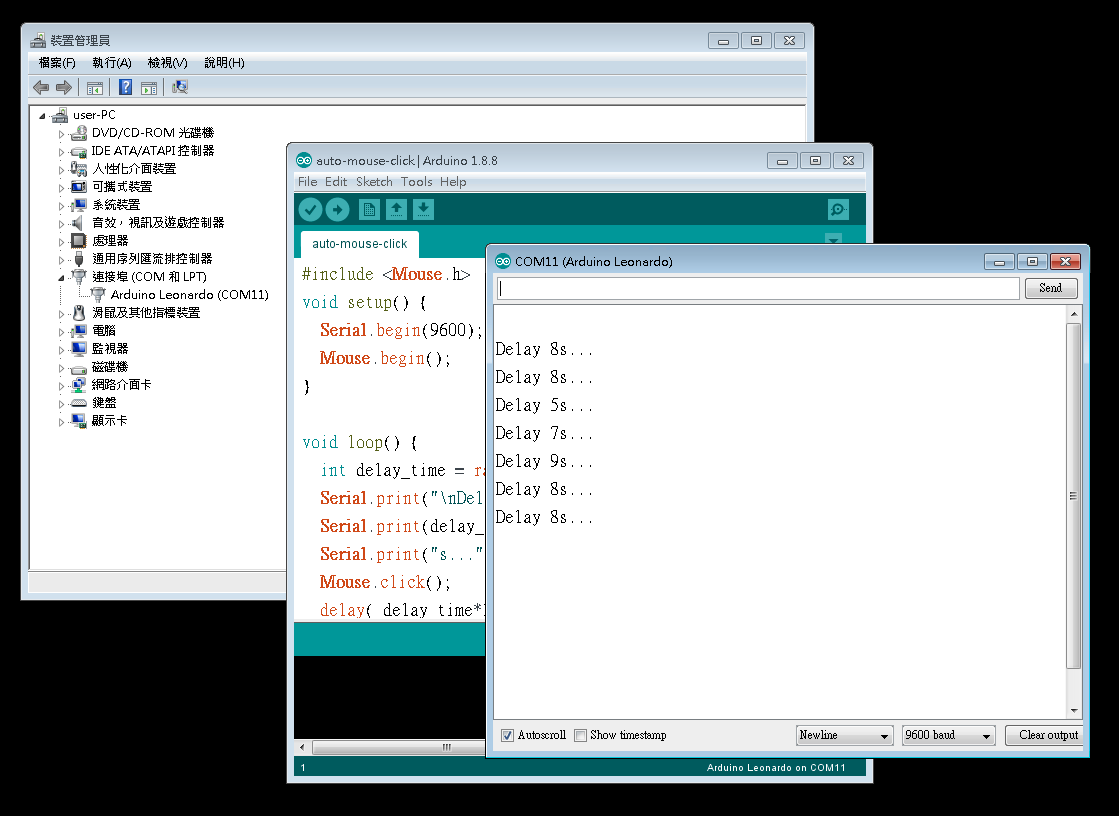1119x816 pixels.
Task: Expand the 網路介面卡 node
Action: click(x=61, y=386)
